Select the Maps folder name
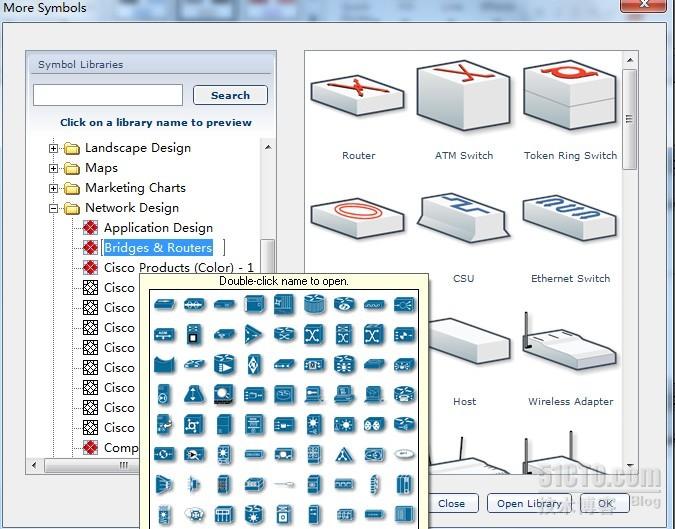Screen dimensions: 675x529 tap(101, 168)
